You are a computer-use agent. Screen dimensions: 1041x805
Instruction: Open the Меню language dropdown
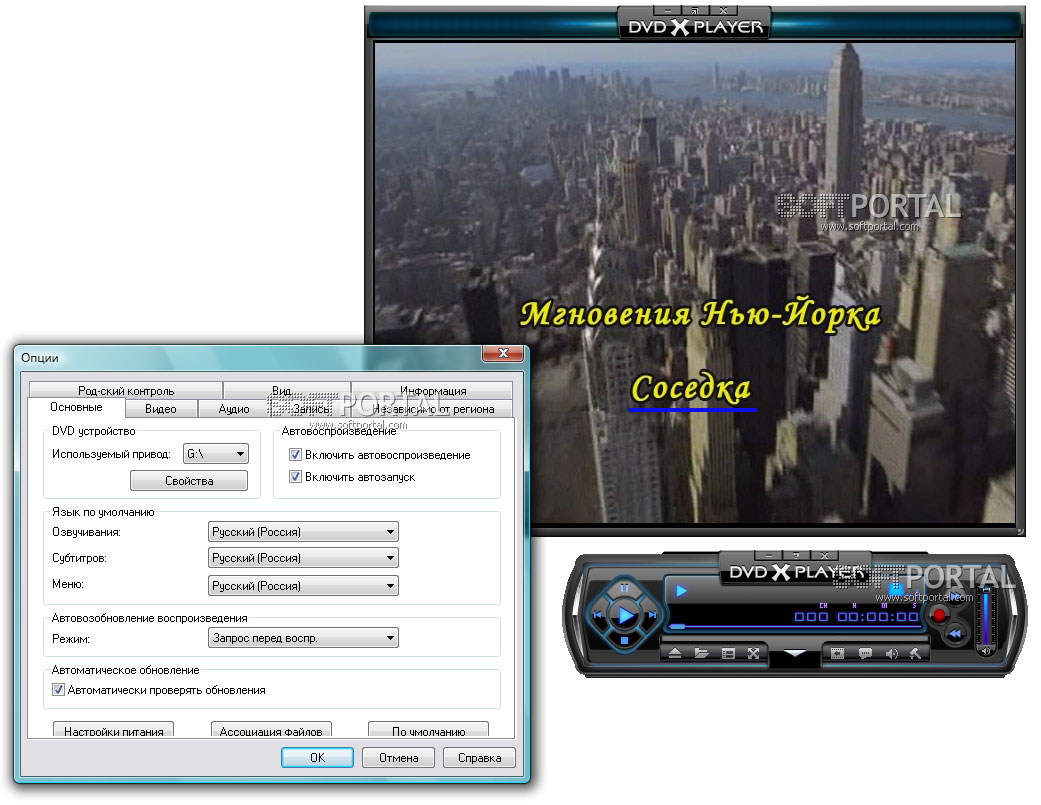pos(303,585)
